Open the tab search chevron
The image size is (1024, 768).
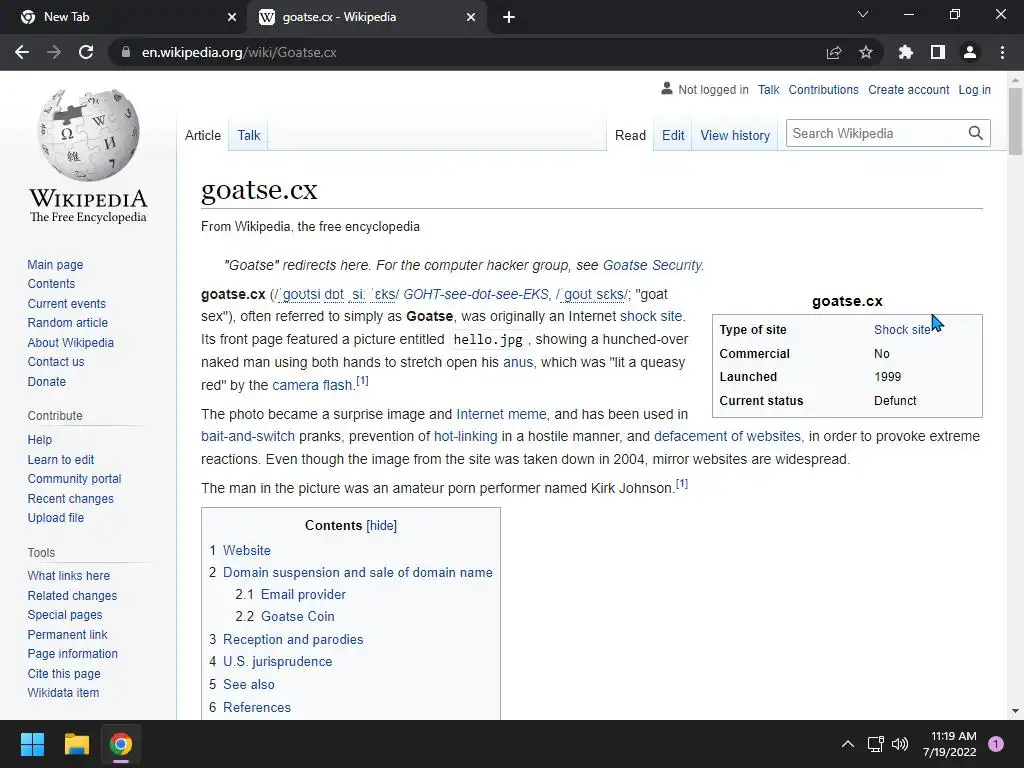[x=863, y=14]
